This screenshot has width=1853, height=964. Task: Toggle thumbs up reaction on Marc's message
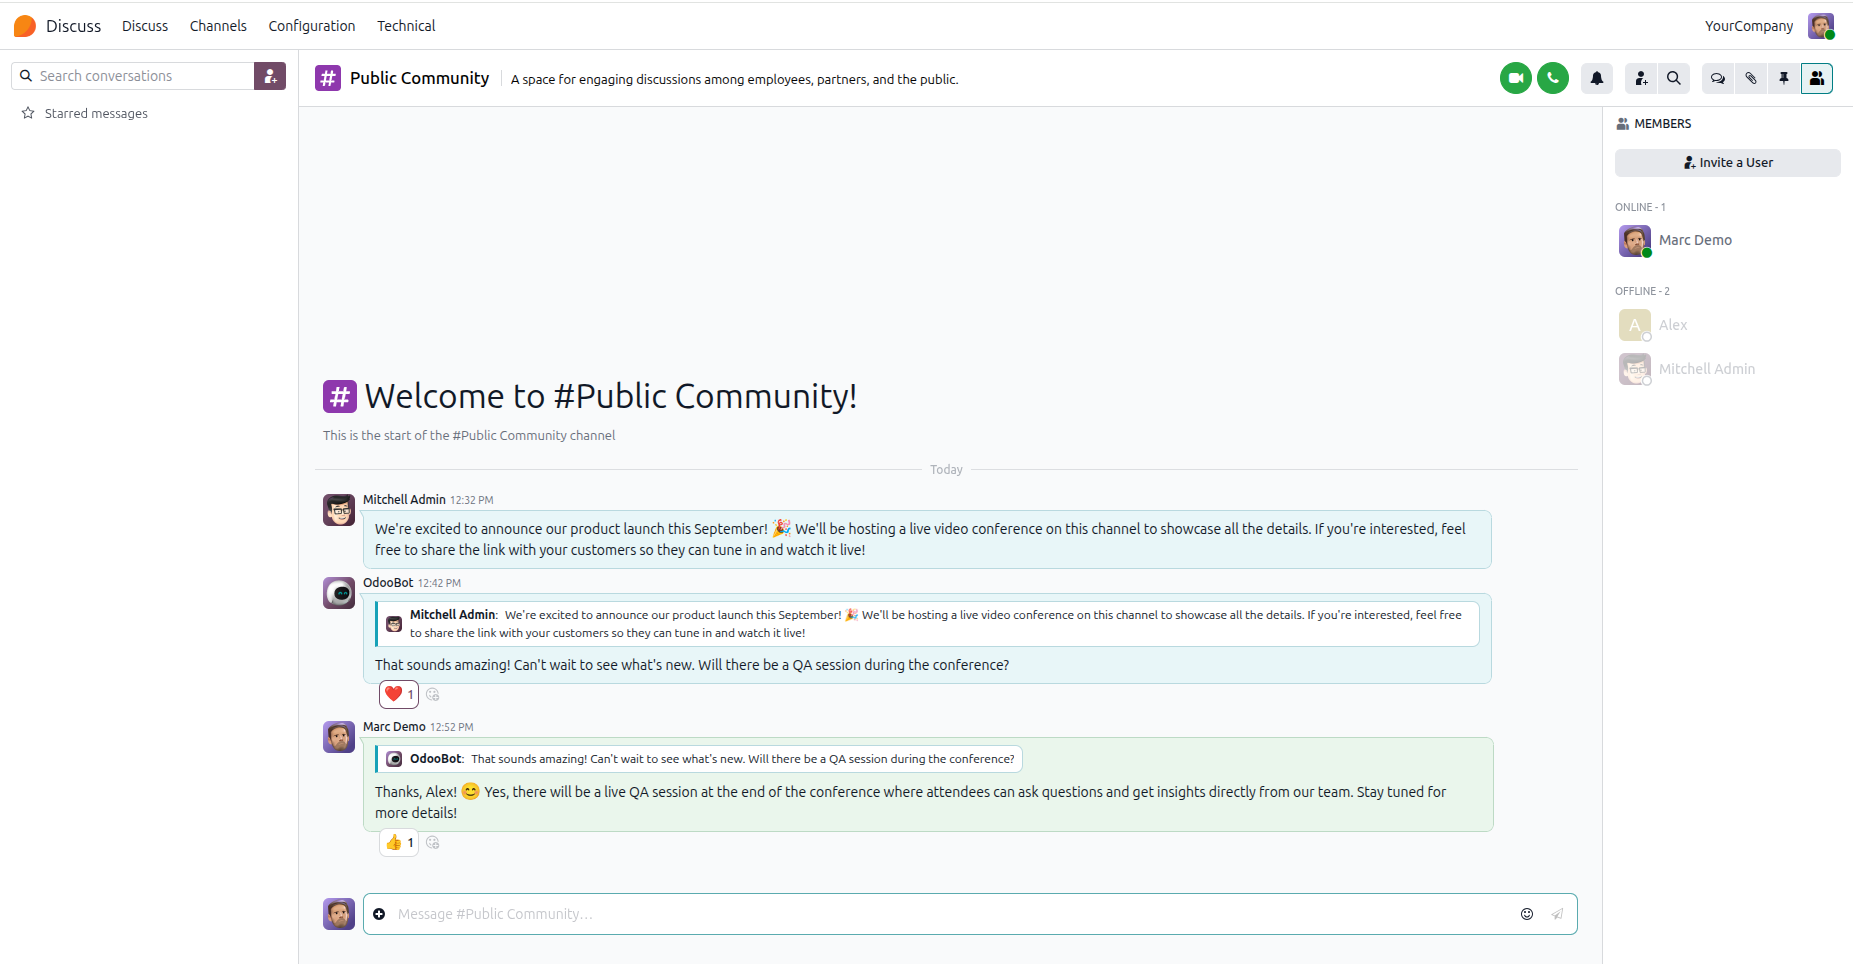pos(398,842)
